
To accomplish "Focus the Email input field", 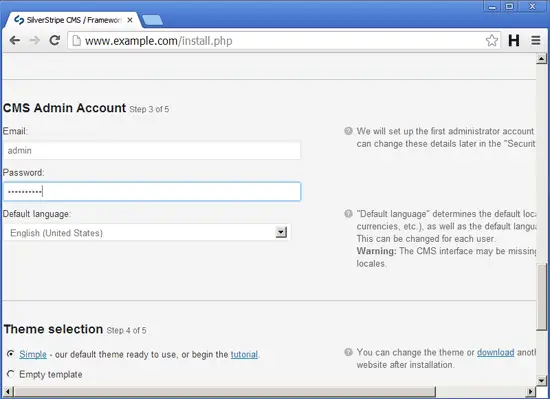I will [152, 150].
